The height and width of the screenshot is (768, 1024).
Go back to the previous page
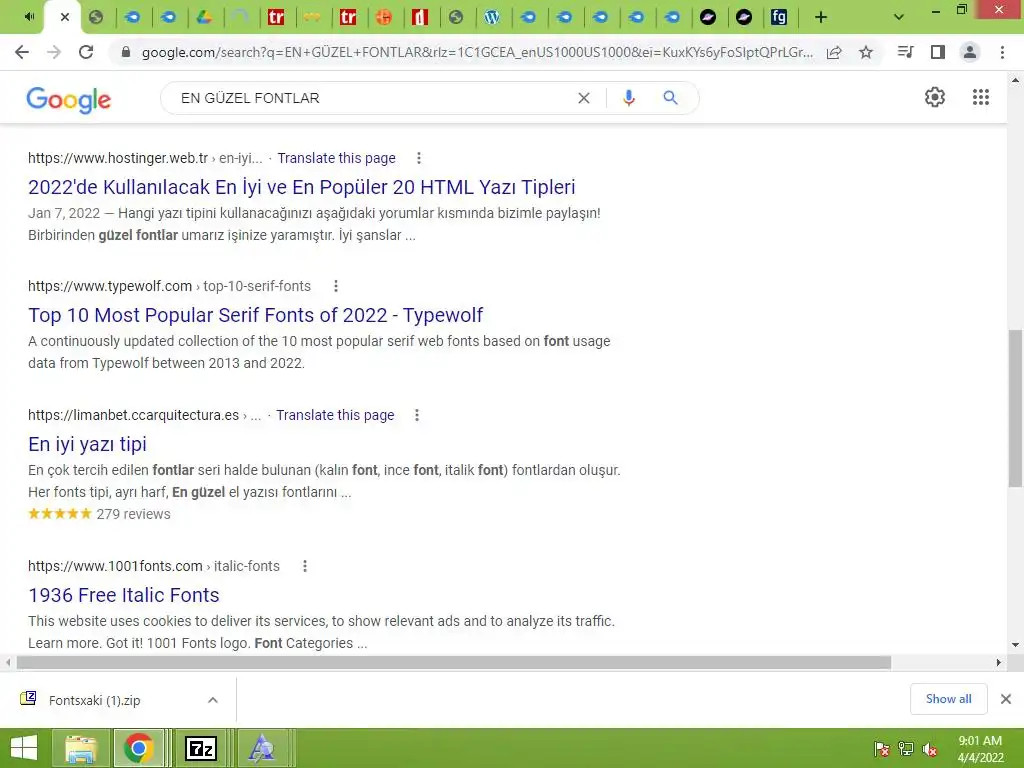[x=22, y=52]
